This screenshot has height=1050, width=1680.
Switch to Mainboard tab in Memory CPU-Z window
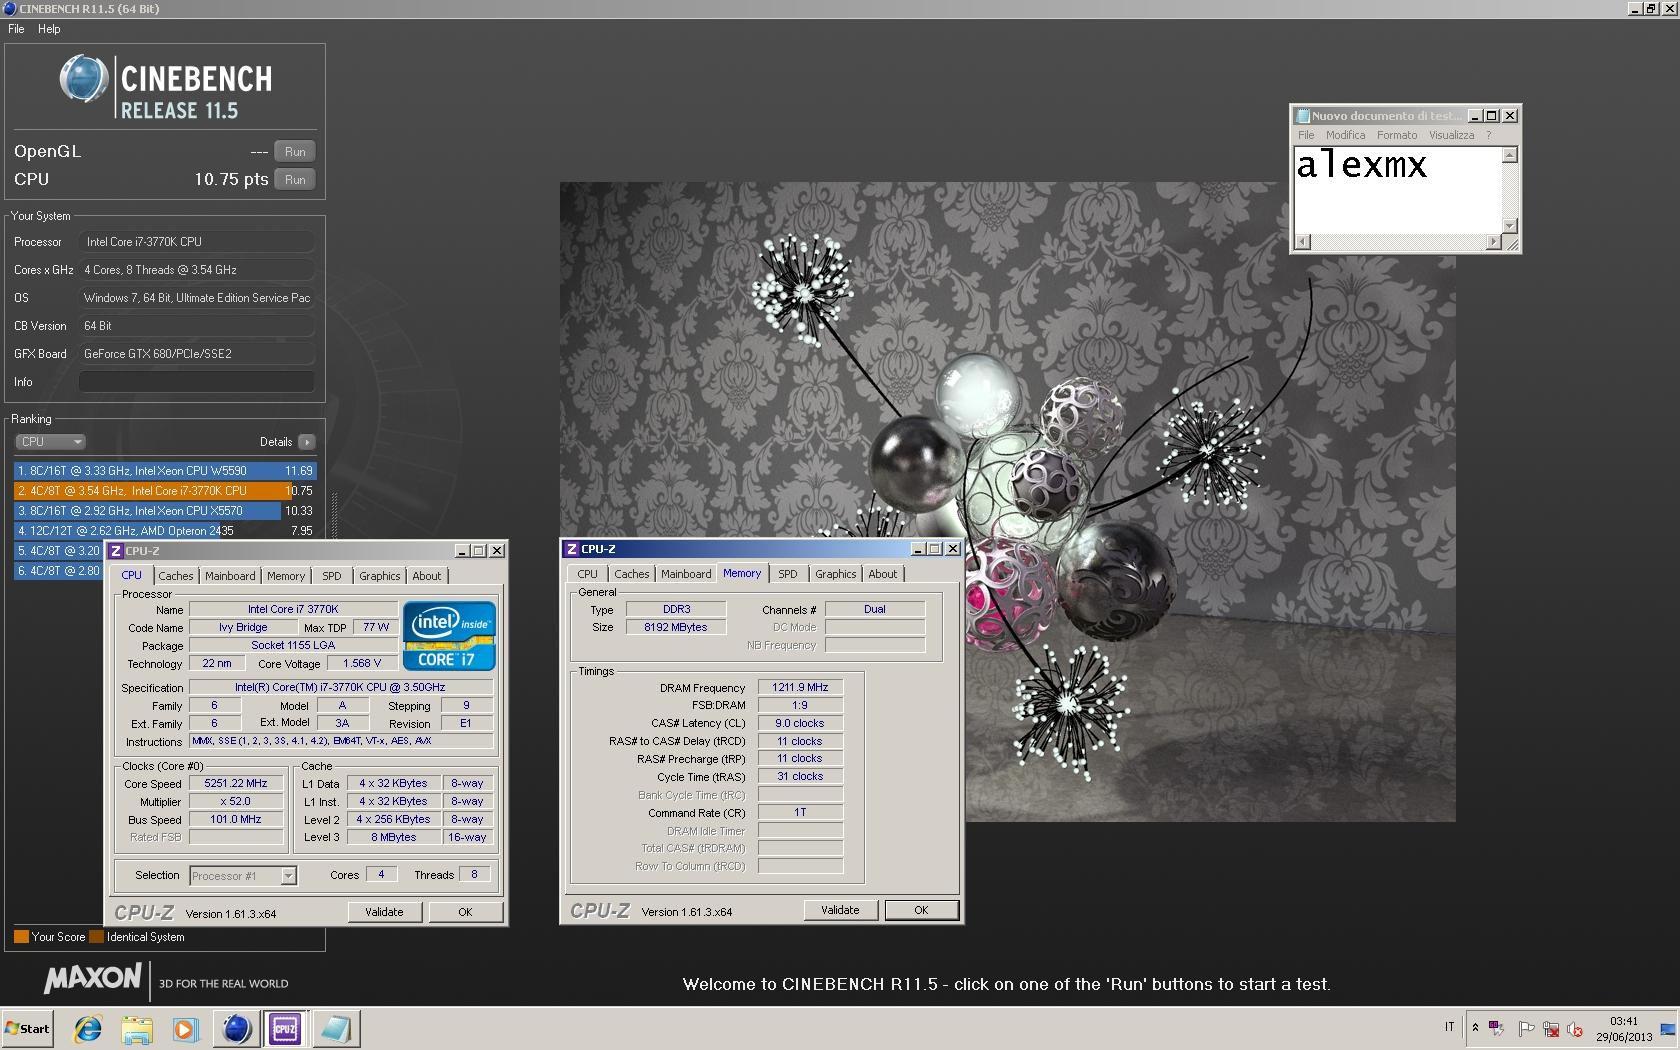[x=686, y=574]
